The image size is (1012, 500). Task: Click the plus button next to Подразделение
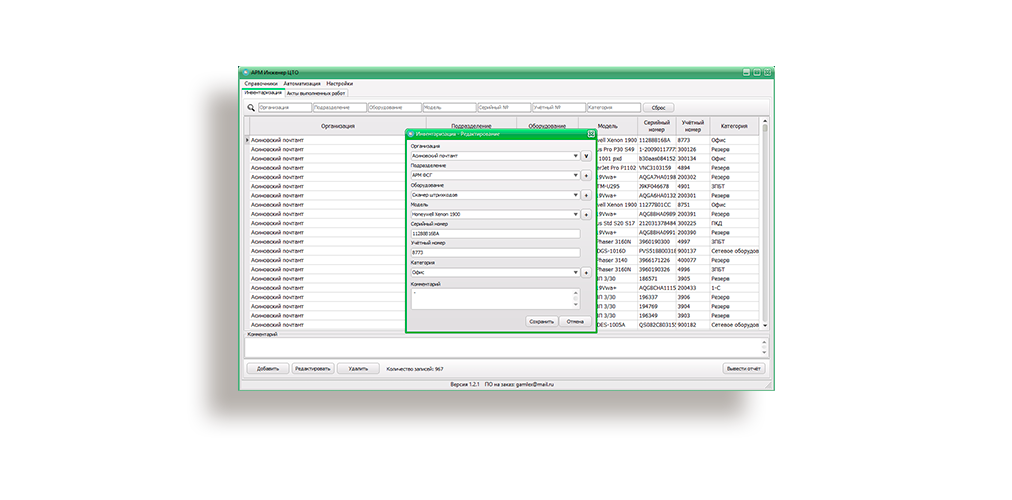coord(587,175)
